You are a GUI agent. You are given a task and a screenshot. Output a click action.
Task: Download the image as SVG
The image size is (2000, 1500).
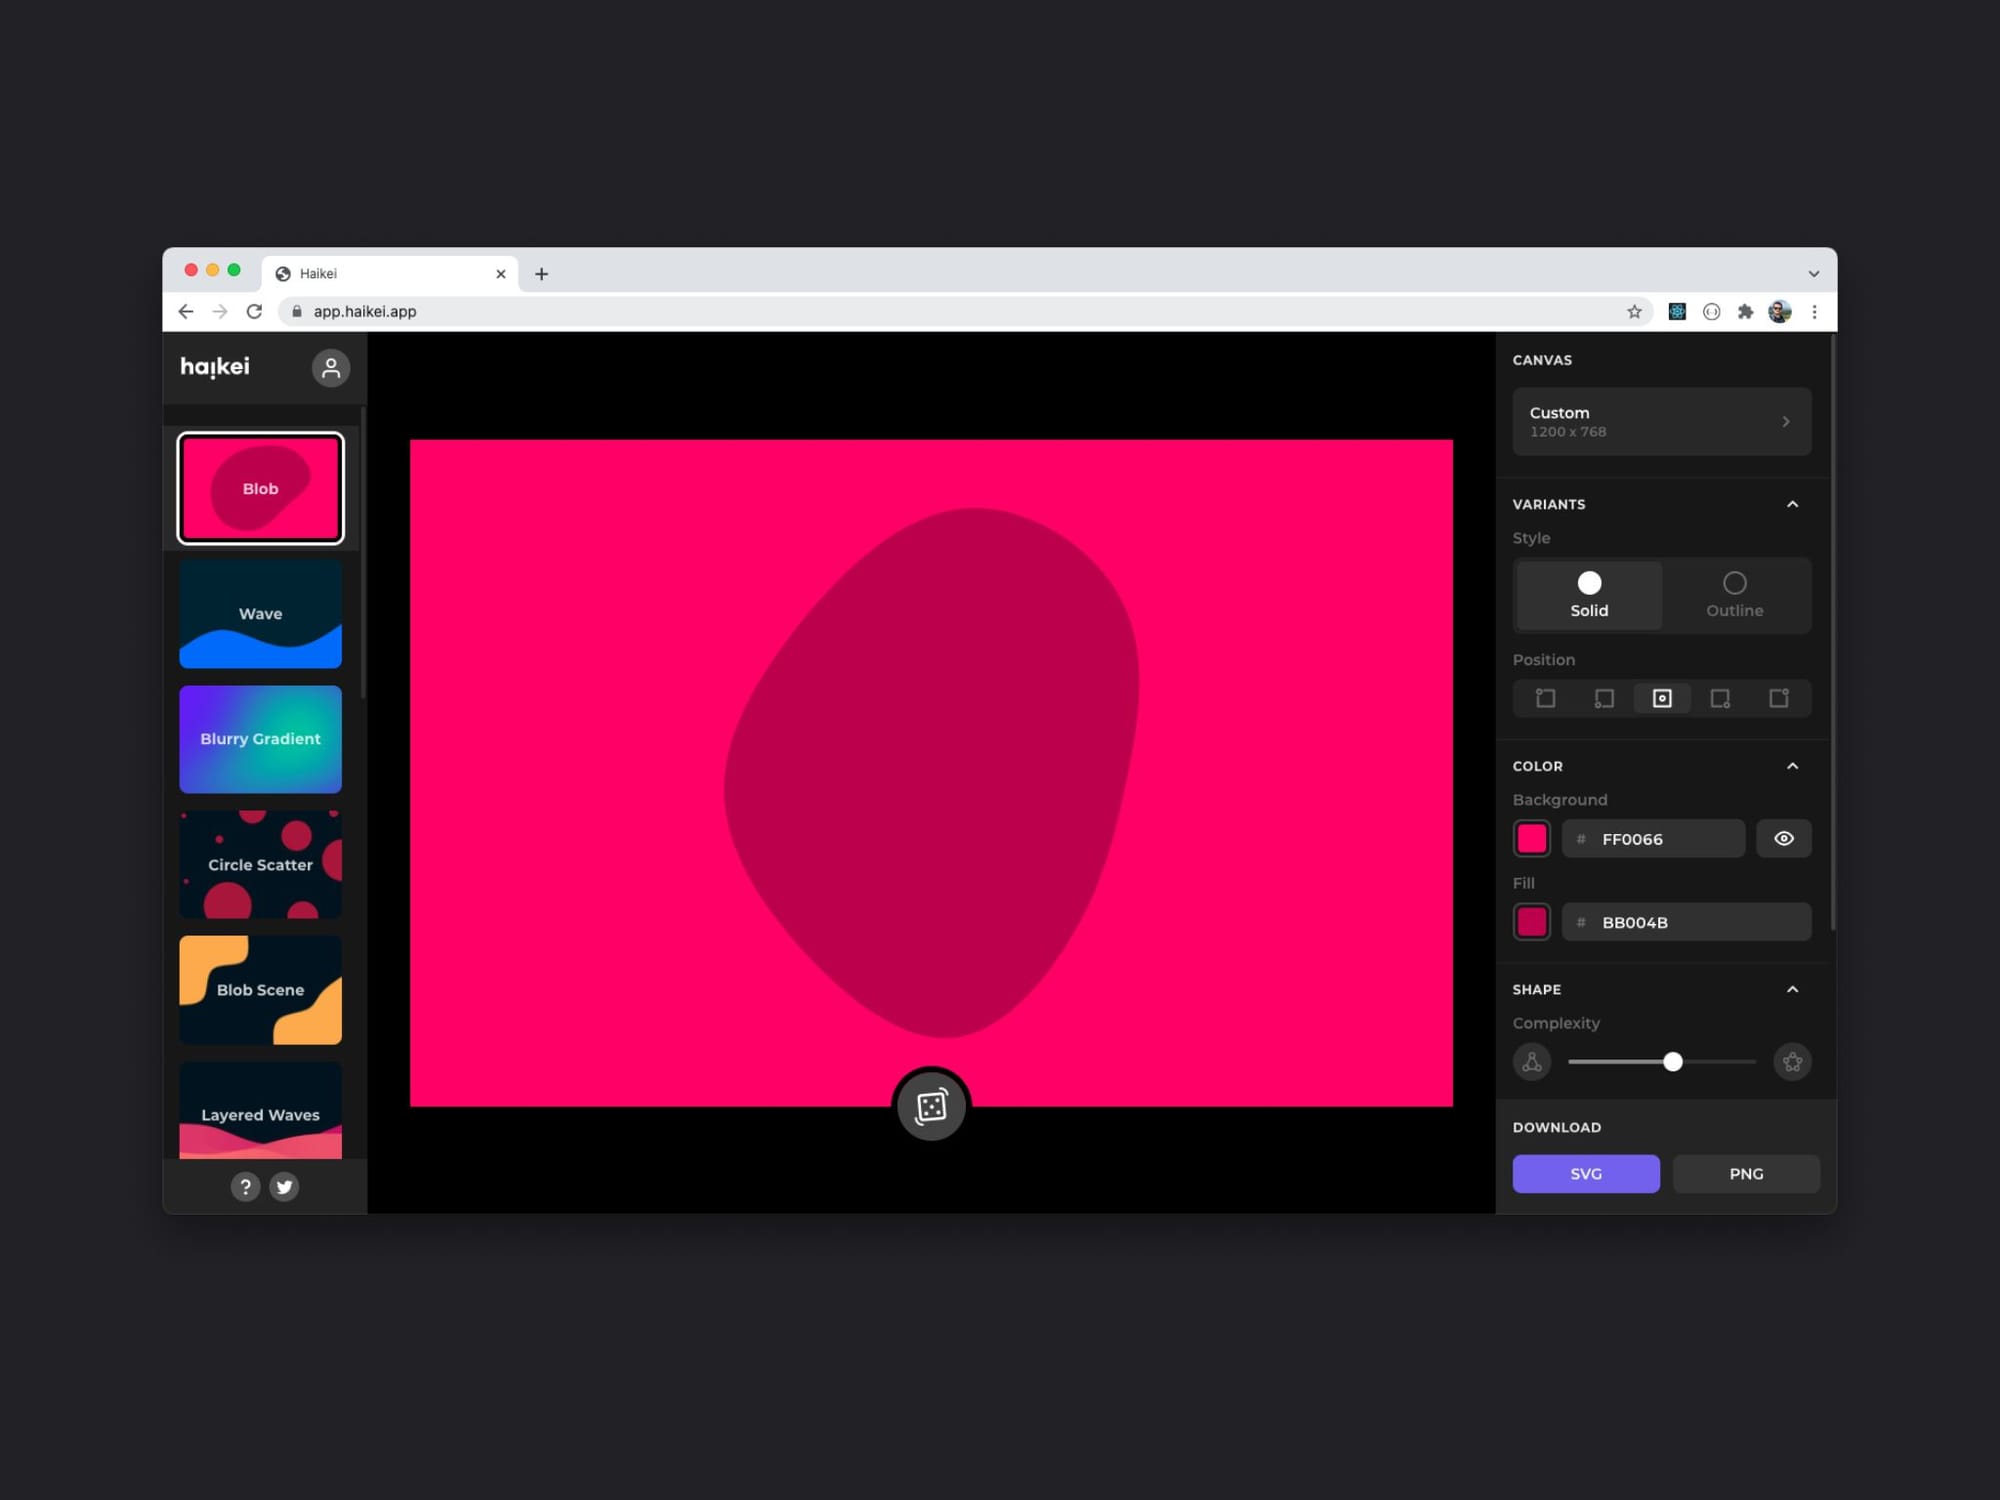(1586, 1174)
